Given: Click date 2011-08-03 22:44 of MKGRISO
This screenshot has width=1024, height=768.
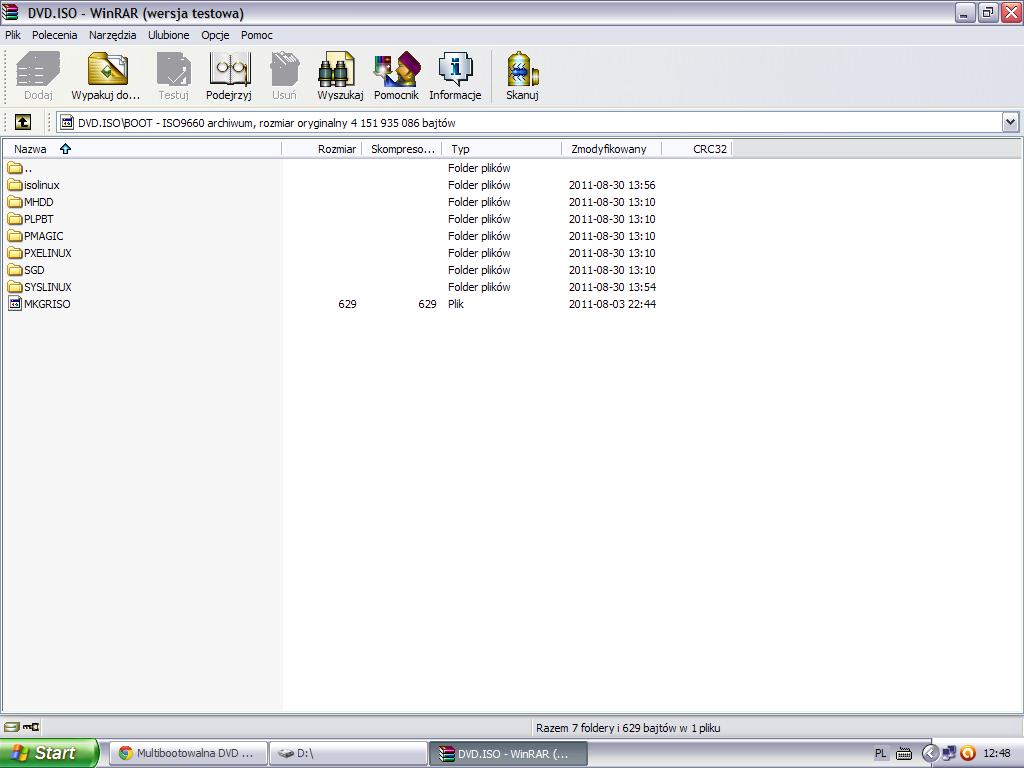Looking at the screenshot, I should click(612, 304).
